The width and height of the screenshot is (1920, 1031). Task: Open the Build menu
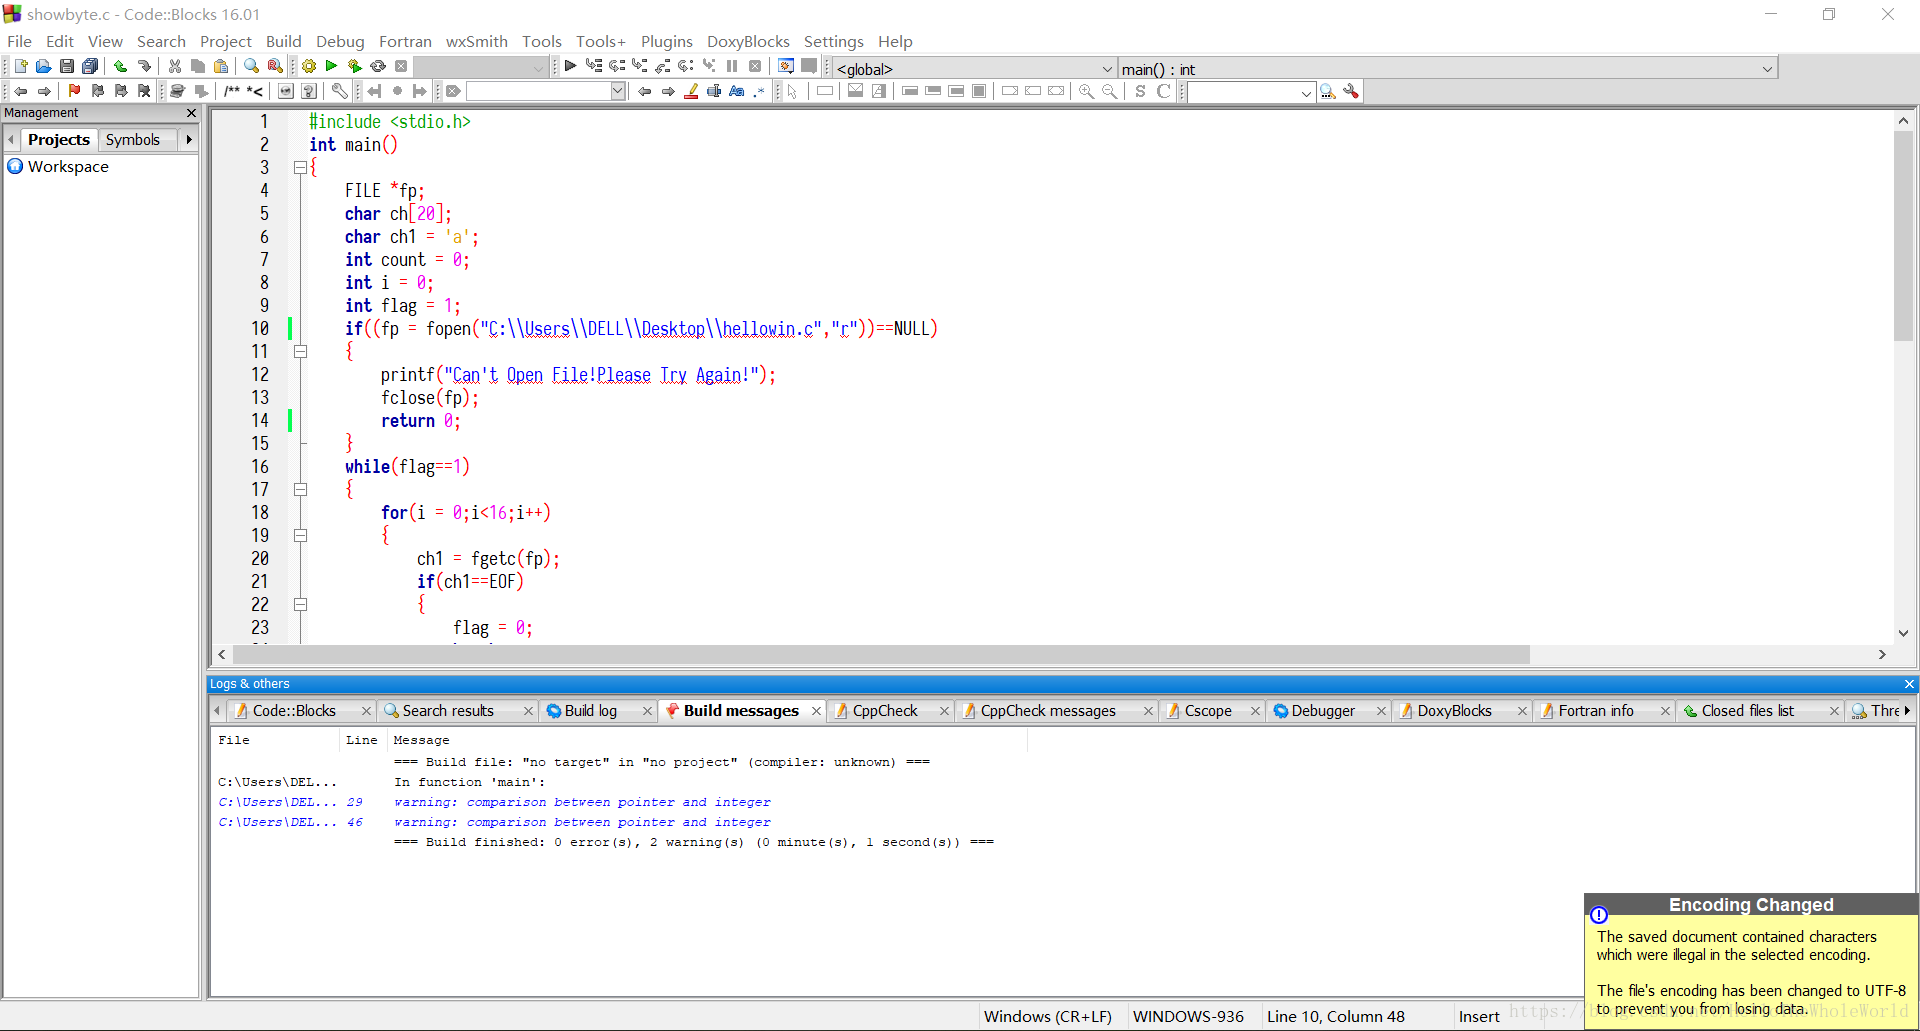click(283, 41)
